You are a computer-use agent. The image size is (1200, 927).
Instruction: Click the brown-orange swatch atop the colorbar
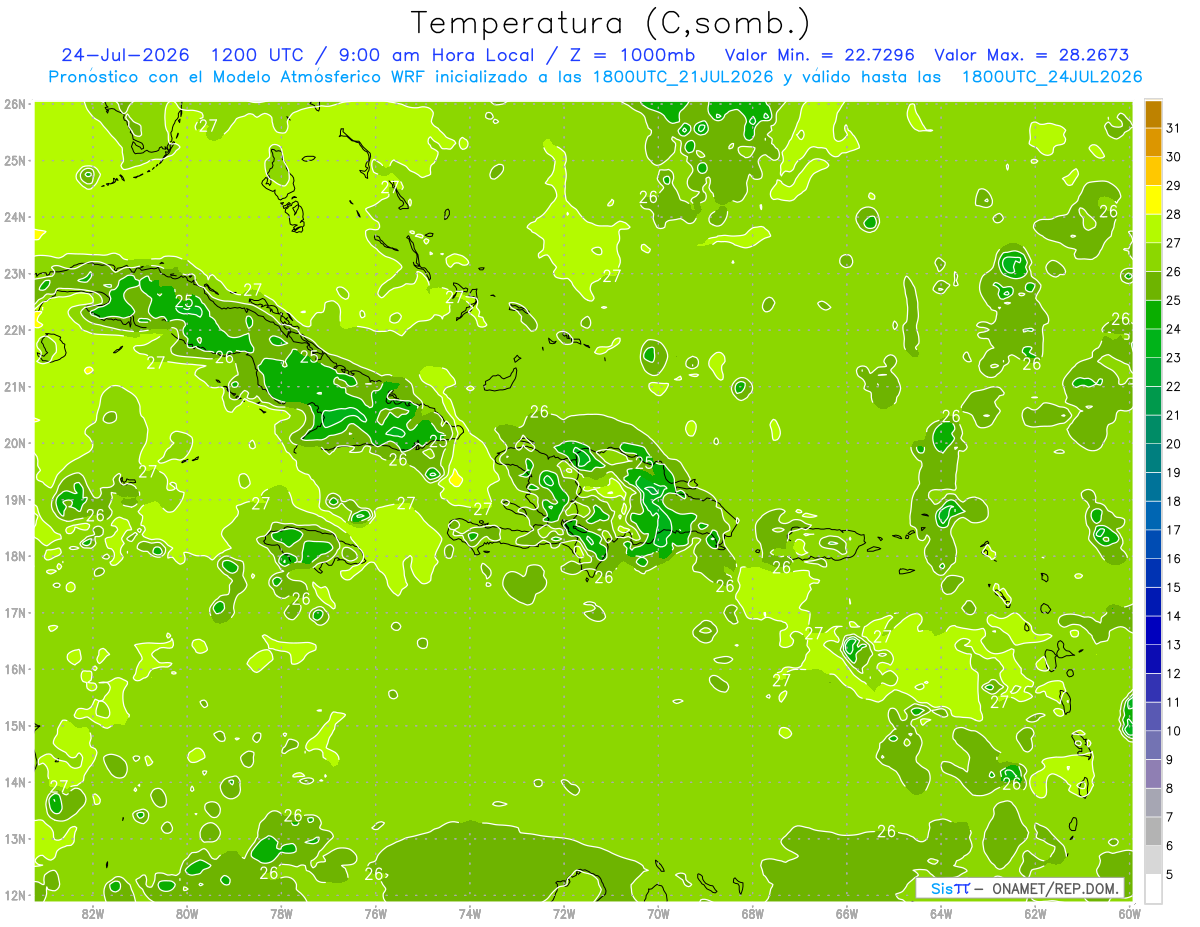(x=1153, y=115)
